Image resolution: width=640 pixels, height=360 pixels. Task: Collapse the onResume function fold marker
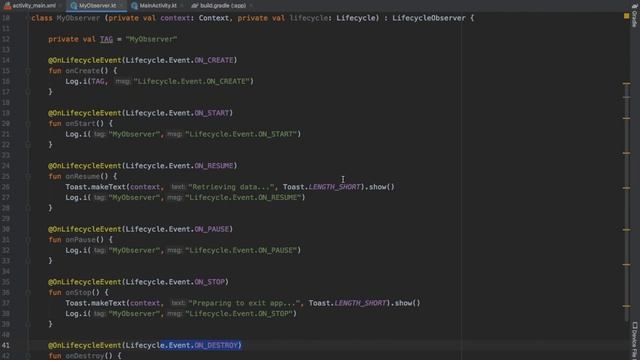pos(28,176)
